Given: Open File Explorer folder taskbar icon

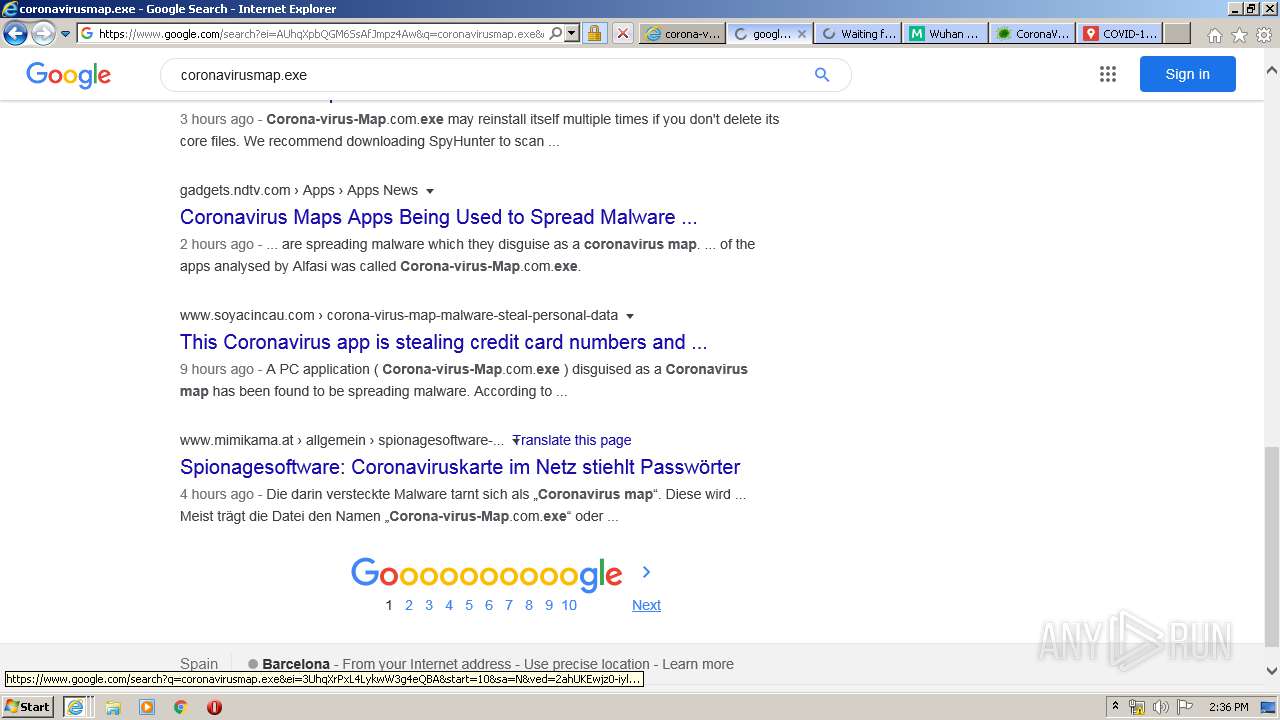Looking at the screenshot, I should (113, 707).
